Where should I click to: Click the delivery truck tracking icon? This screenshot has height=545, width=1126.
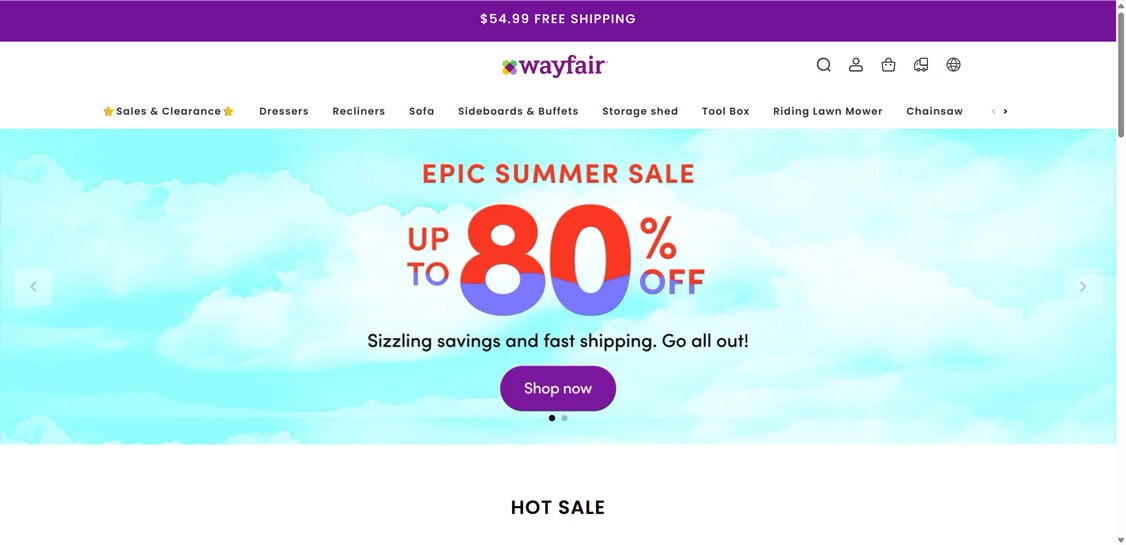921,65
